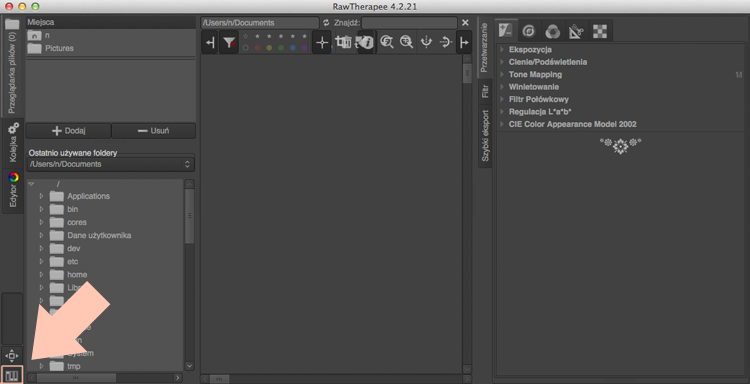
Task: Open the Ostatnio używane foldery dropdown
Action: click(110, 164)
